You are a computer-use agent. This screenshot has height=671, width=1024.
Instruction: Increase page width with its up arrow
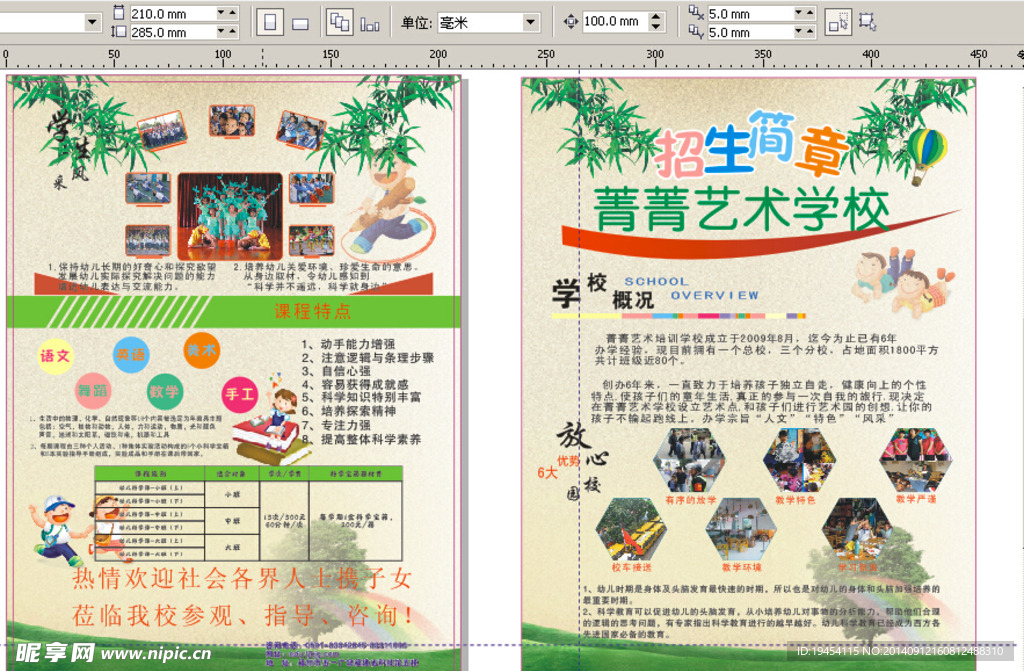232,13
